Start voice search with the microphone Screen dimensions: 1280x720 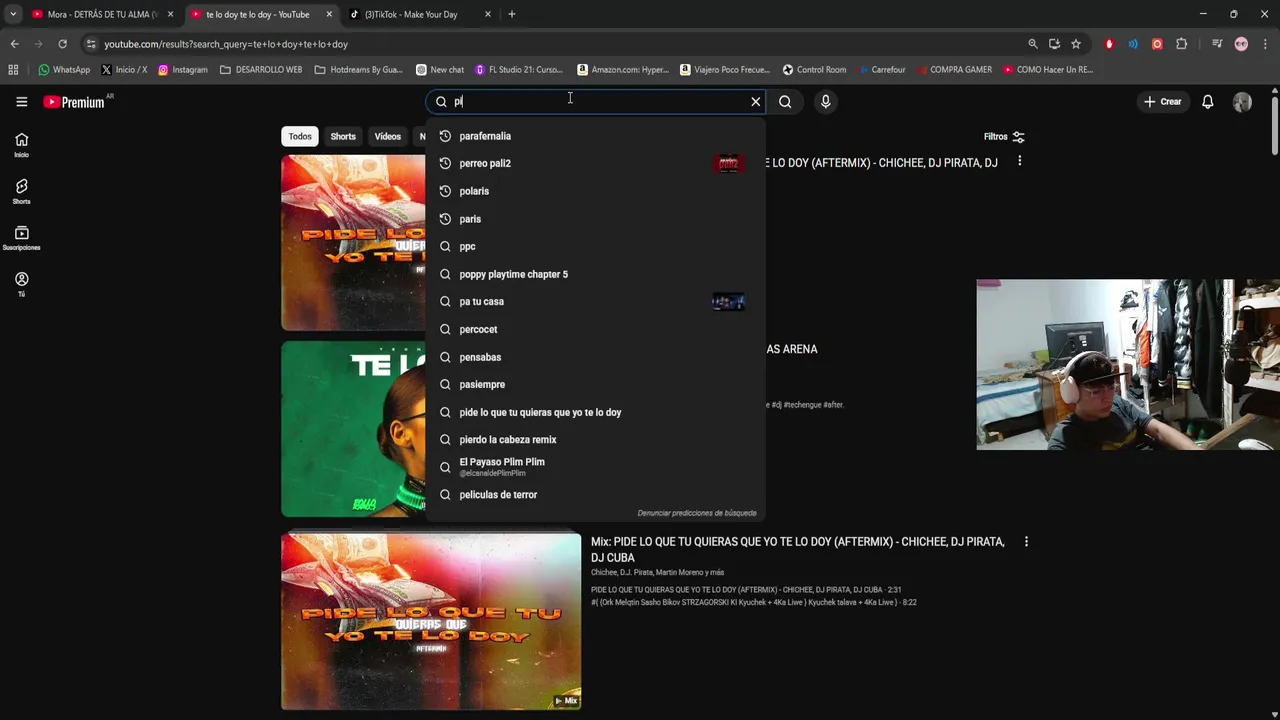(x=825, y=101)
